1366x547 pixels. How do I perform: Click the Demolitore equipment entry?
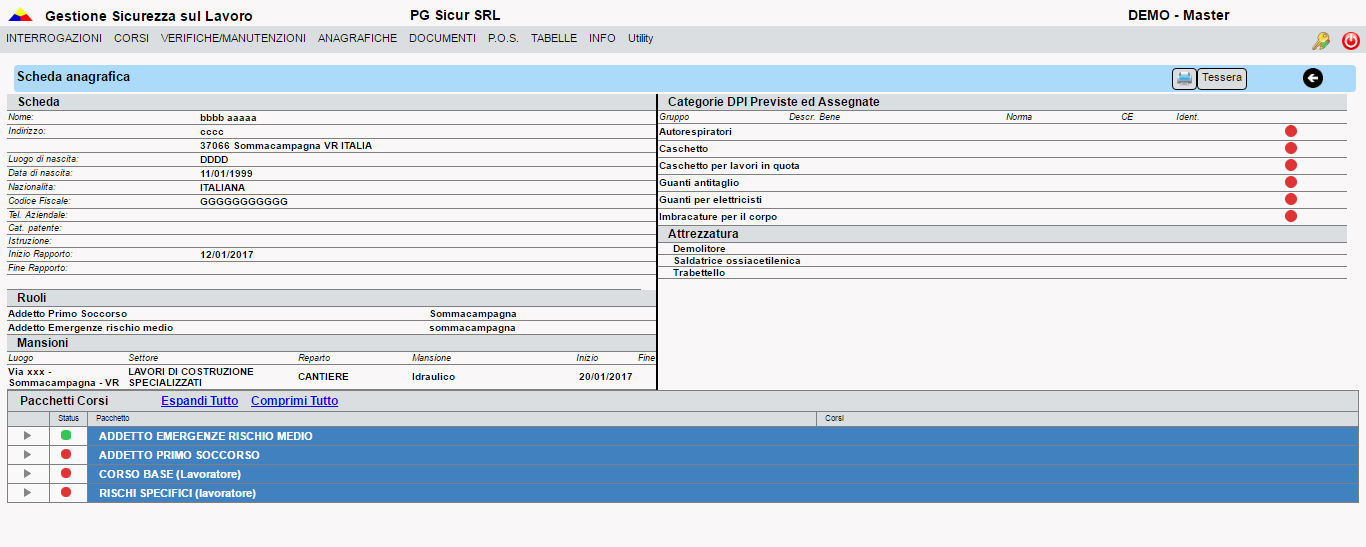699,248
